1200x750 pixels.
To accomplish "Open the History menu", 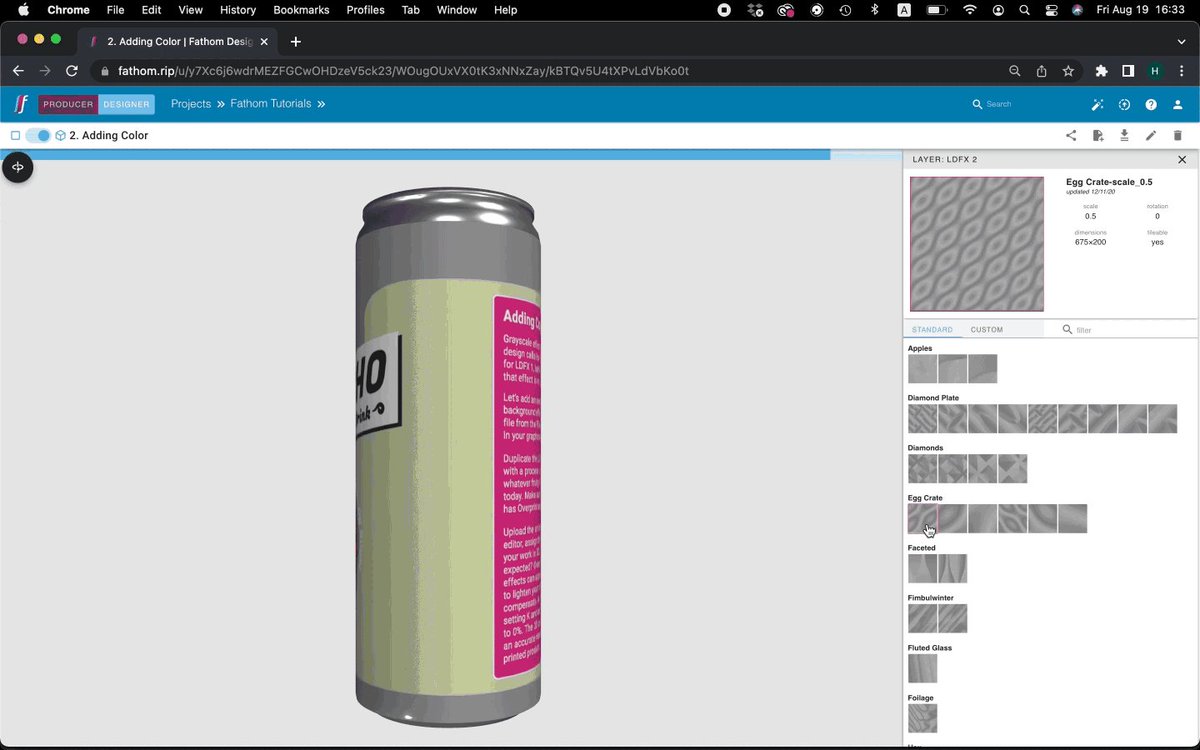I will coord(238,10).
